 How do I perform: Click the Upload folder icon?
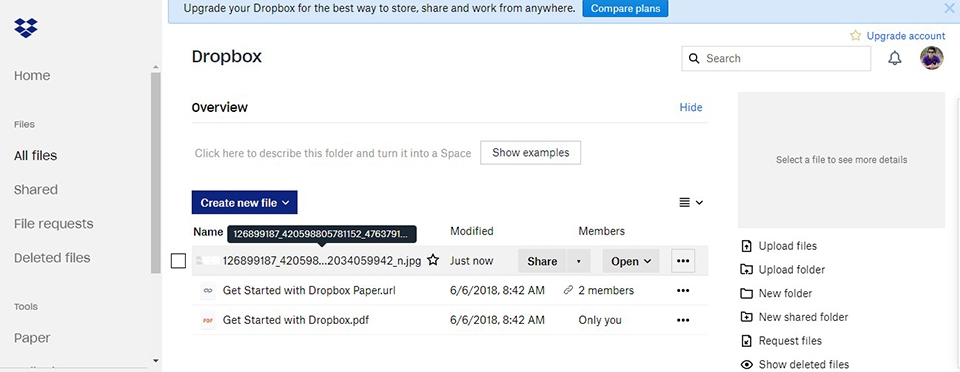(x=746, y=270)
